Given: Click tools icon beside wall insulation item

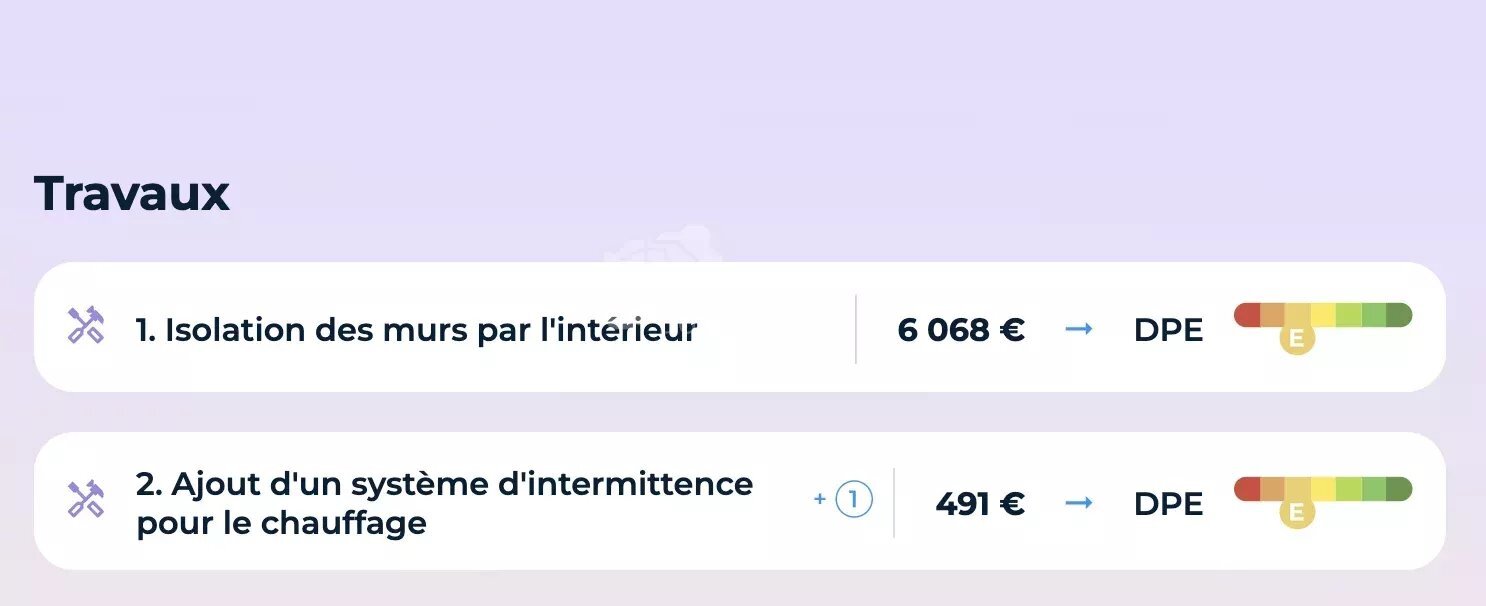Looking at the screenshot, I should pos(86,326).
